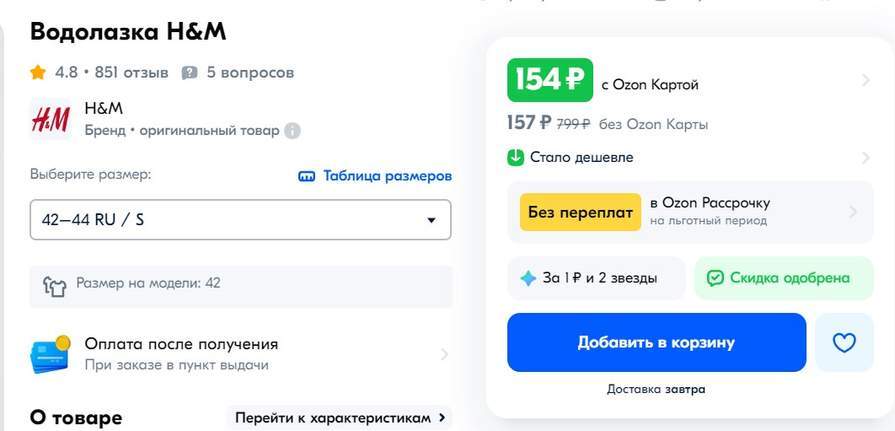Image resolution: width=895 pixels, height=431 pixels.
Task: Click the questions speech bubble icon
Action: click(x=190, y=73)
